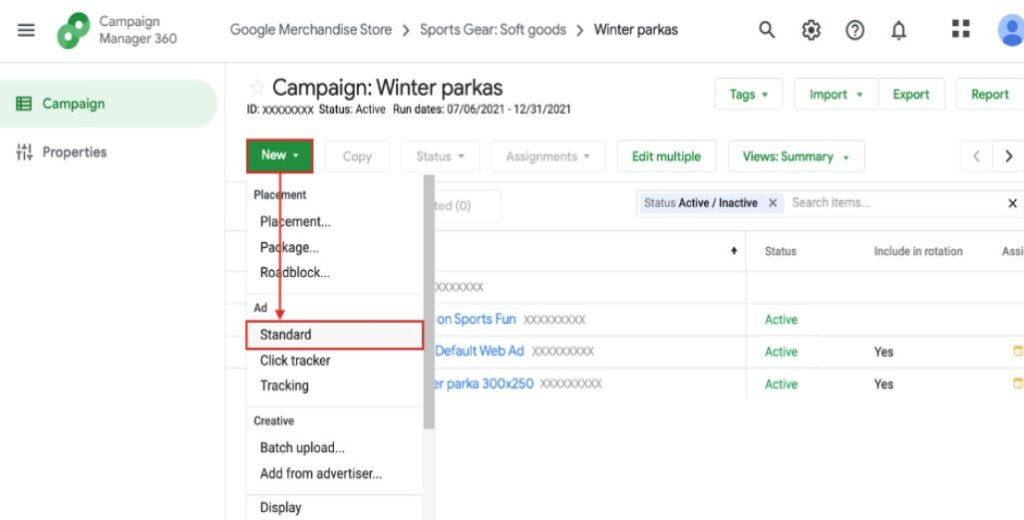Click Active status in parka 300x250 row

point(781,384)
